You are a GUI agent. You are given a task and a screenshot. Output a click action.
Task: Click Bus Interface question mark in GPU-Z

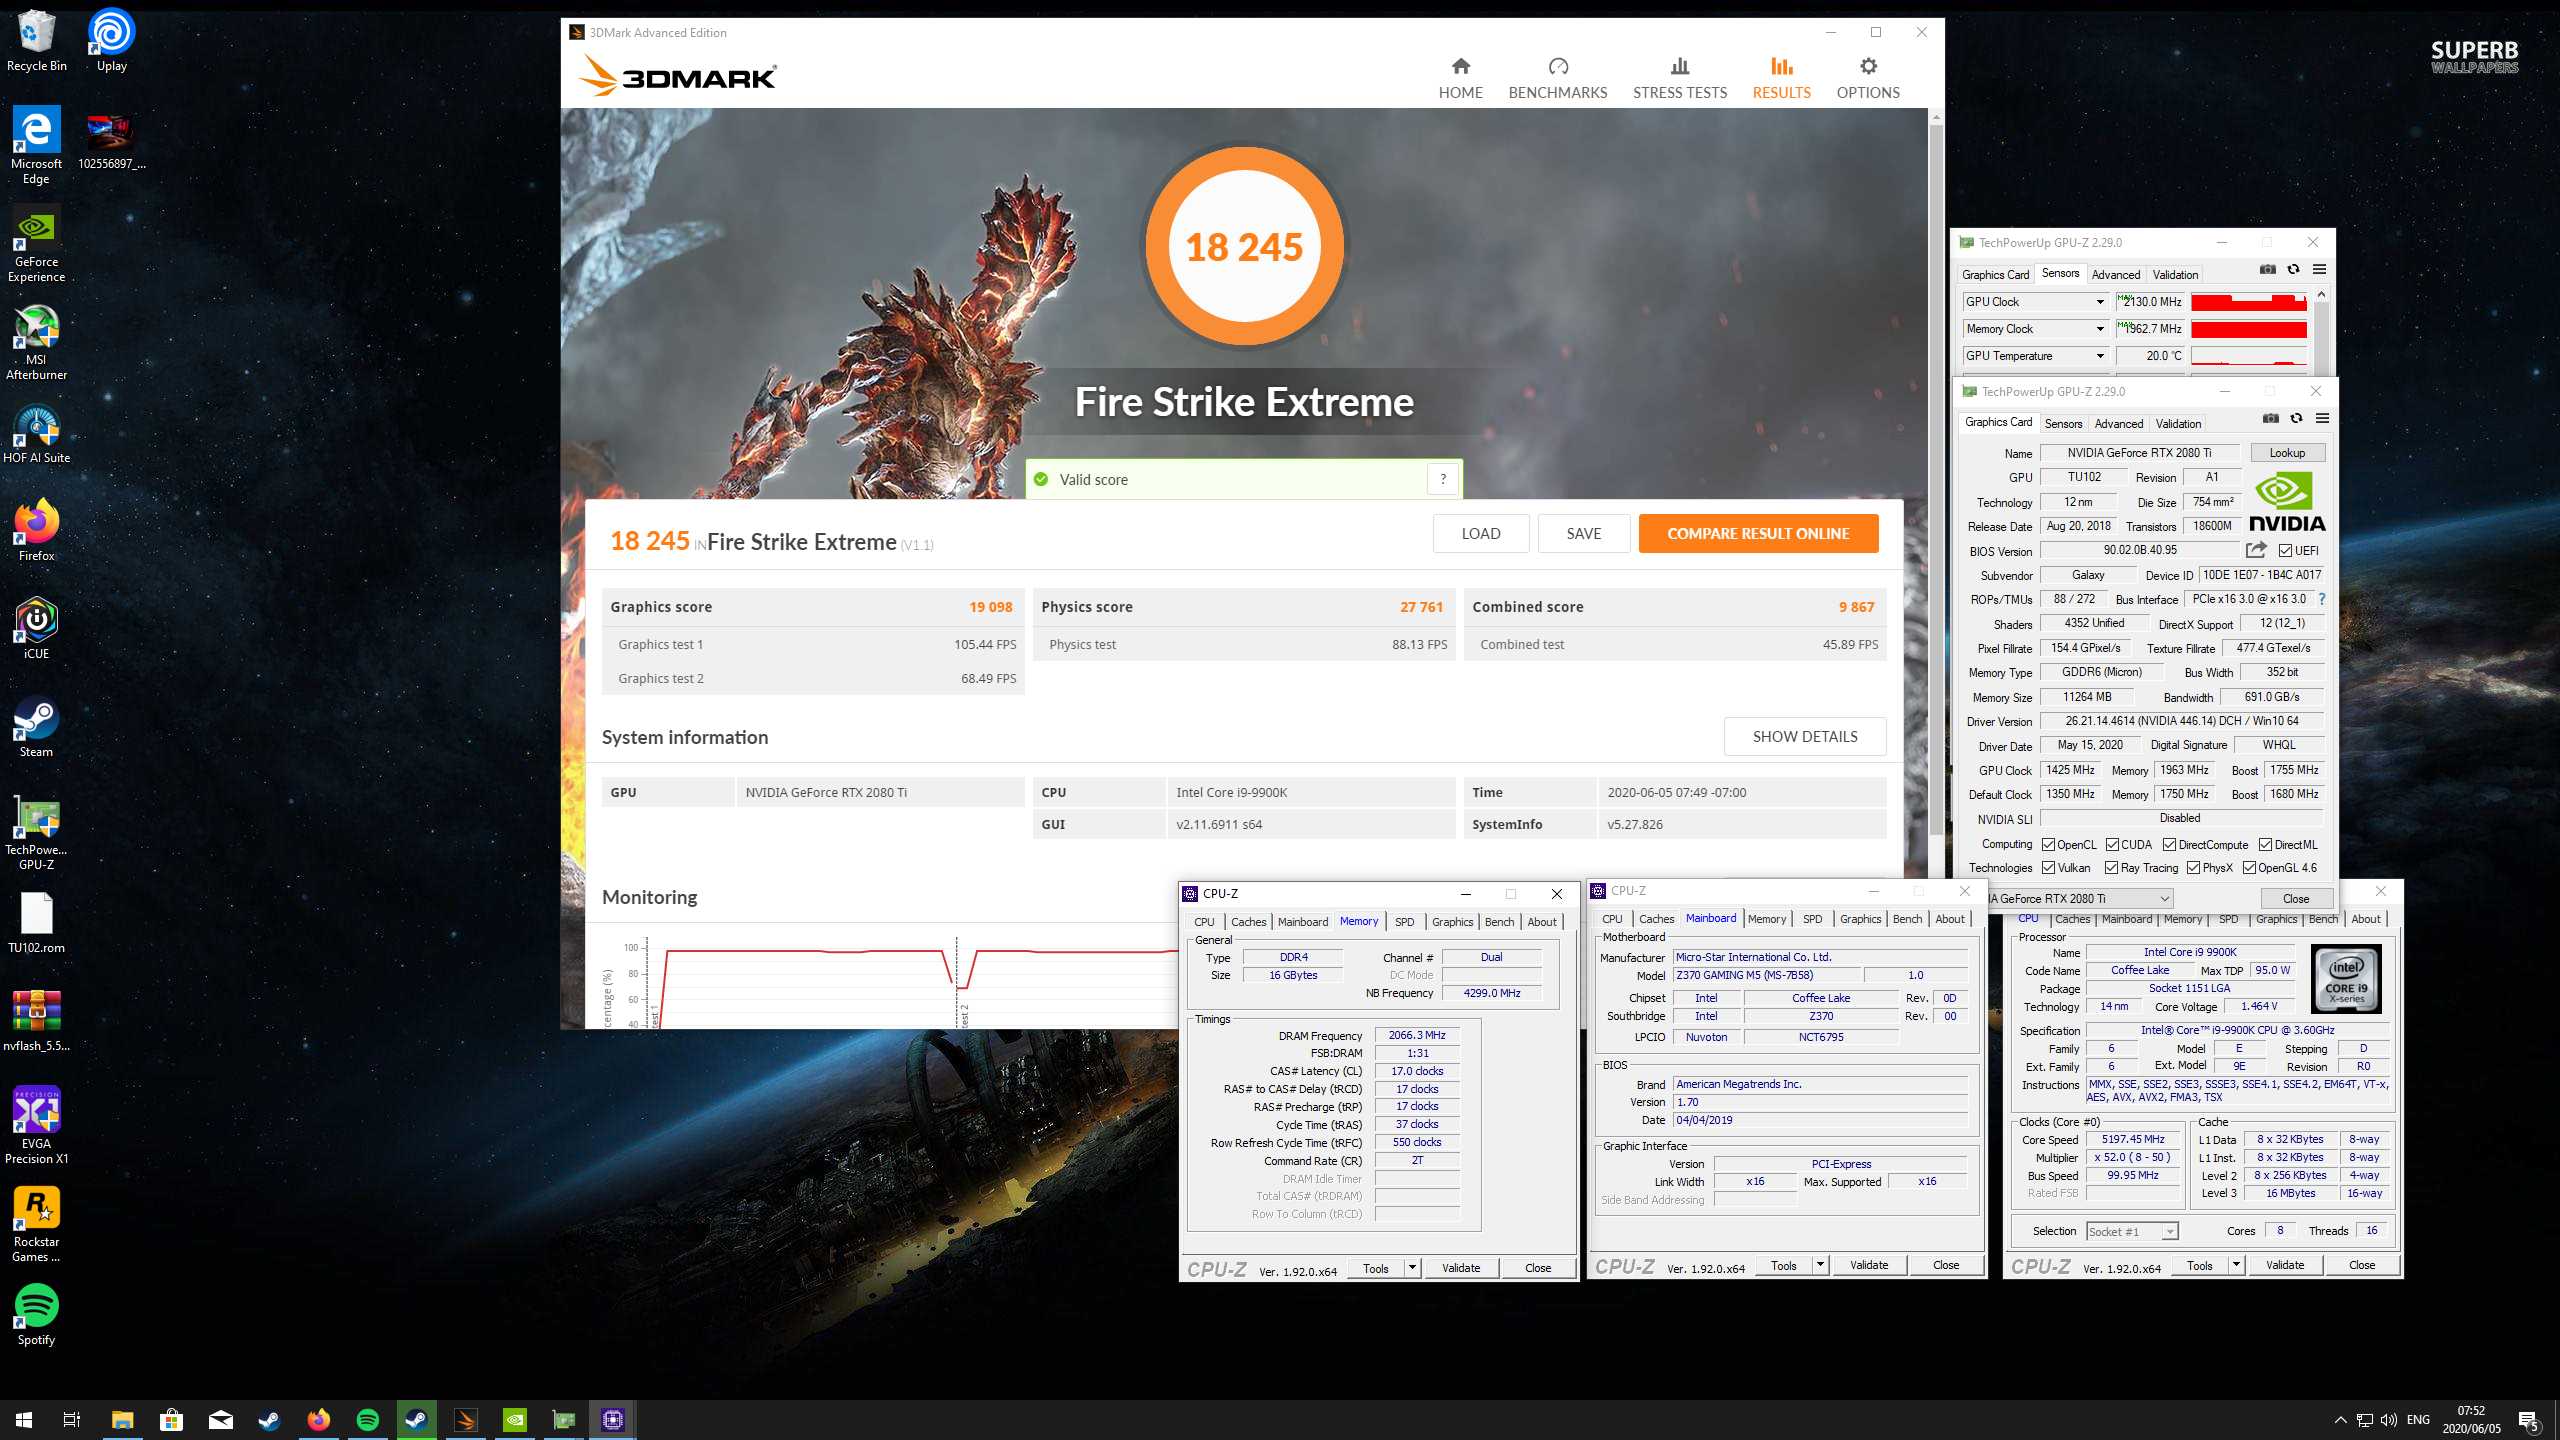(x=2322, y=599)
